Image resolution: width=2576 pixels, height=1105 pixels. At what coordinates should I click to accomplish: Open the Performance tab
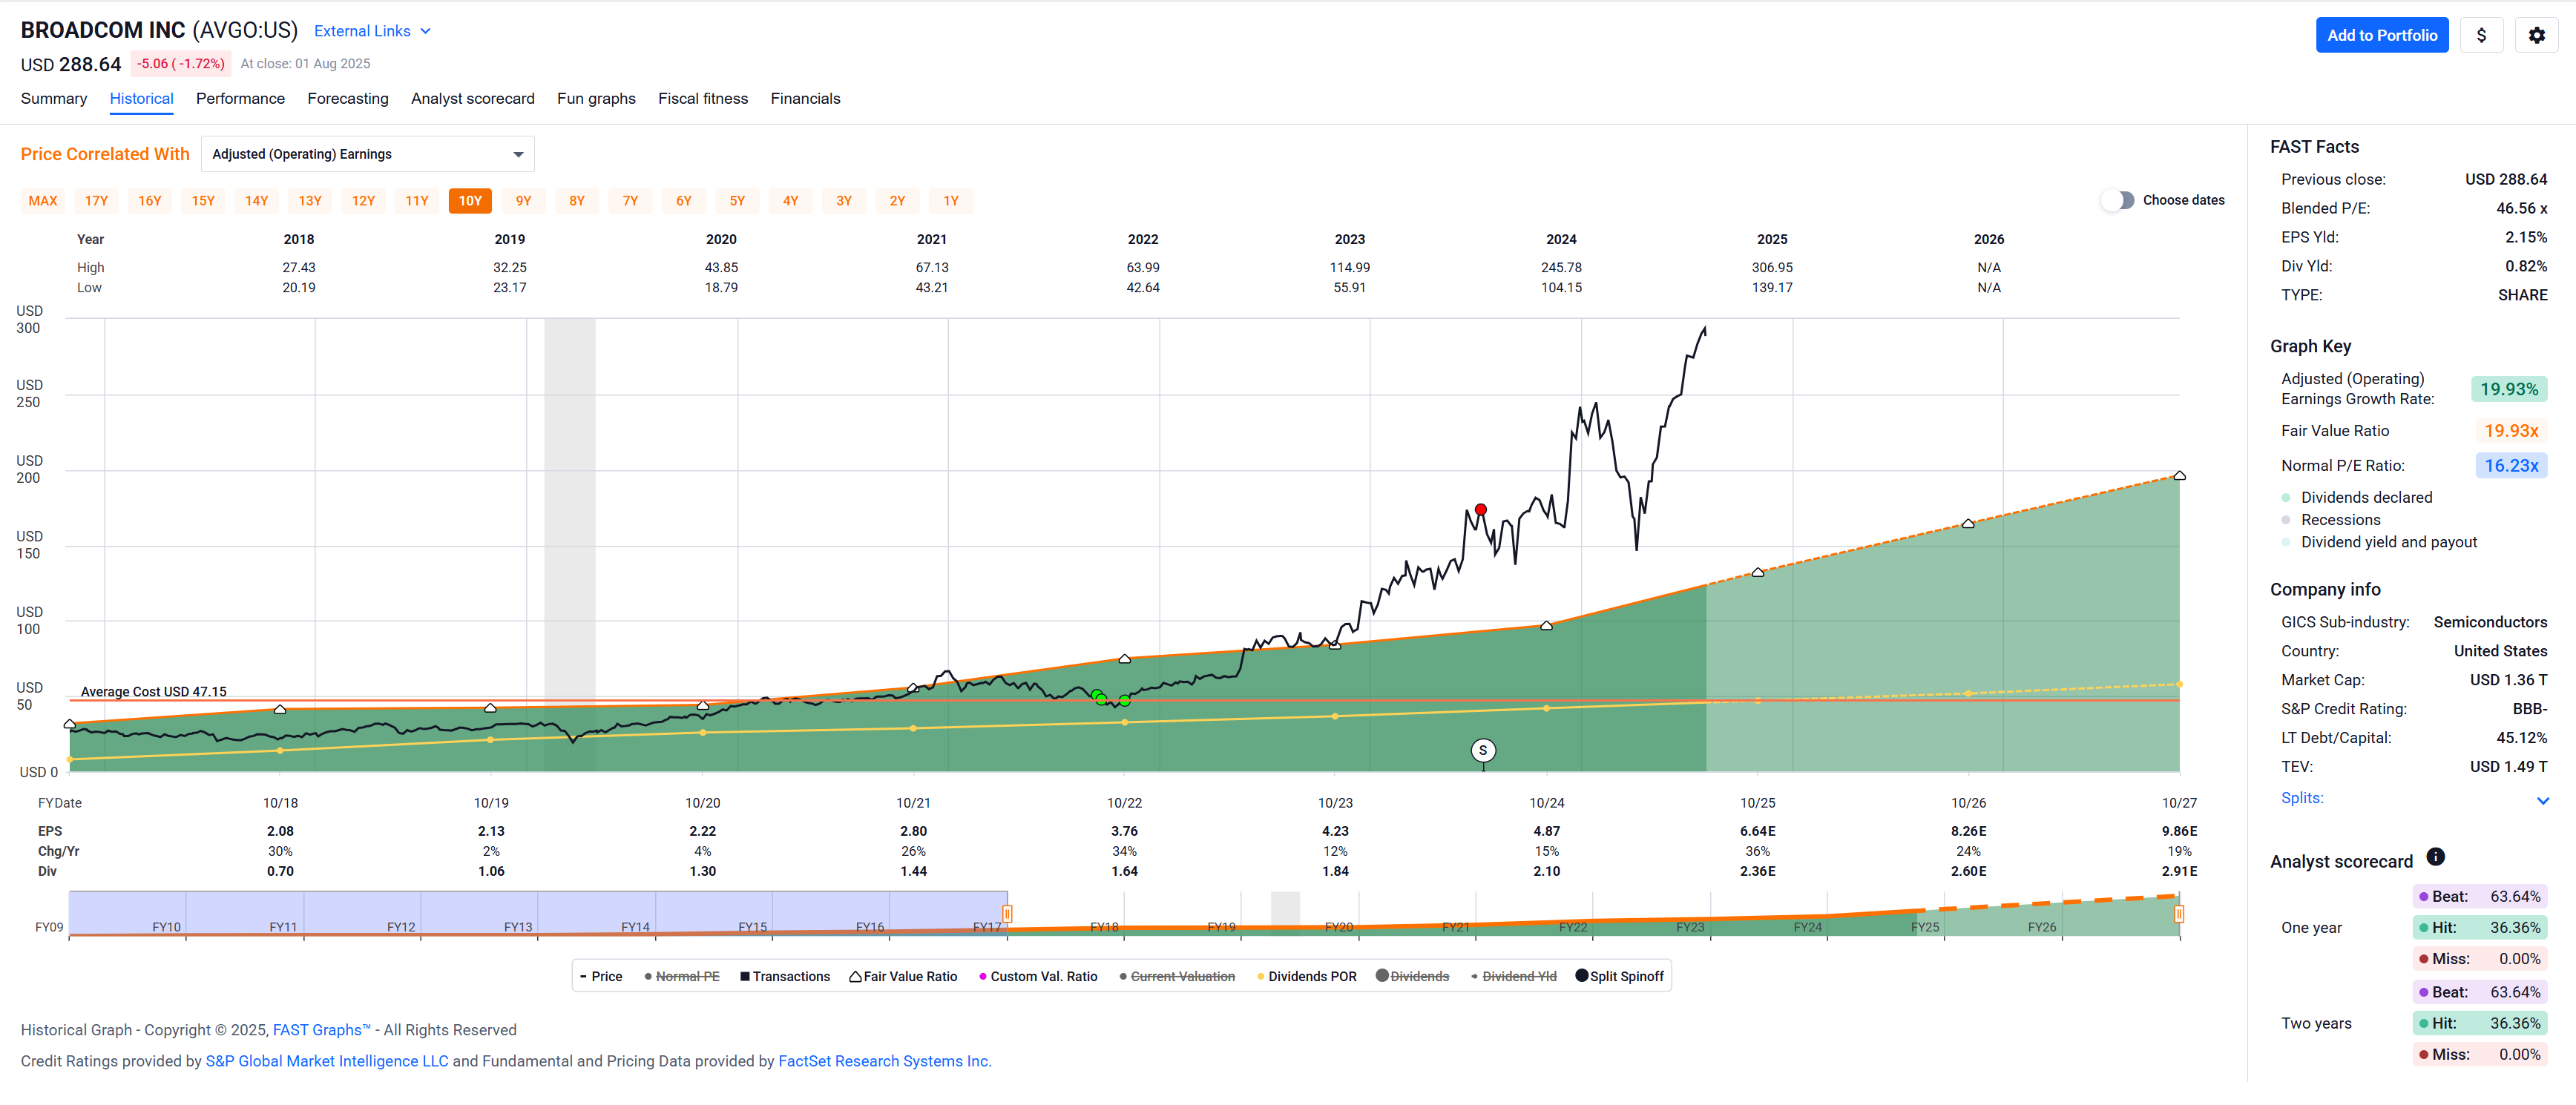coord(240,98)
